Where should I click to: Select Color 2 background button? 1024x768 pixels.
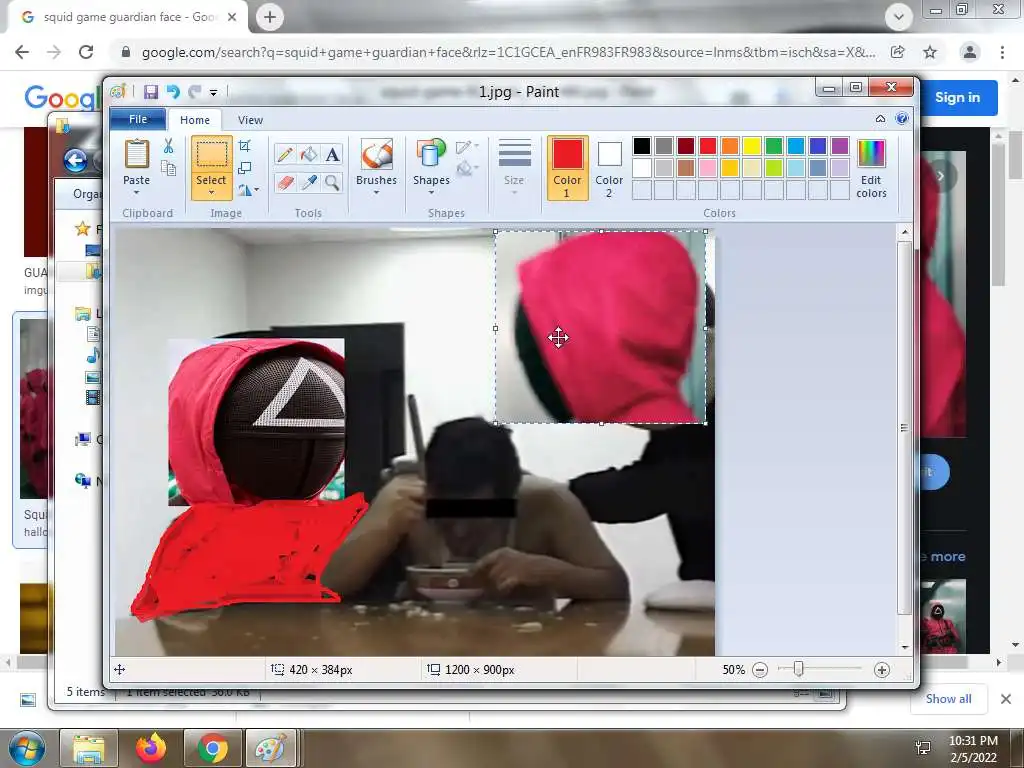pyautogui.click(x=609, y=168)
